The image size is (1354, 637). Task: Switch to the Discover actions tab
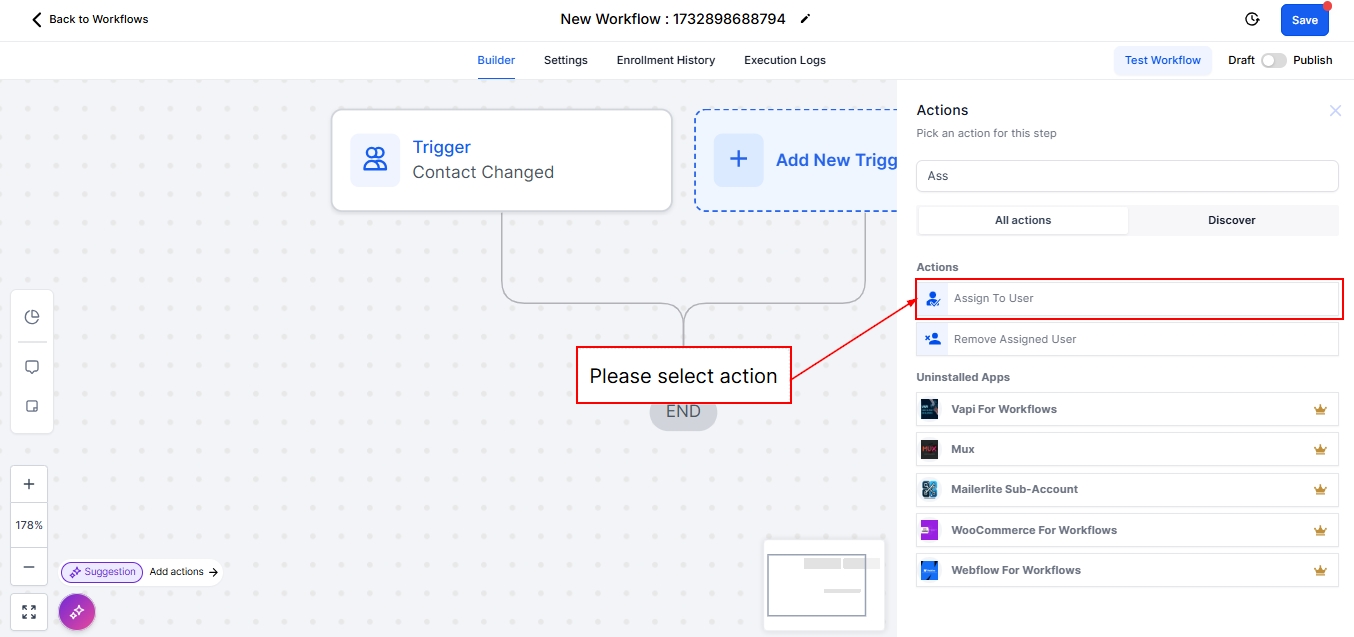(x=1231, y=220)
